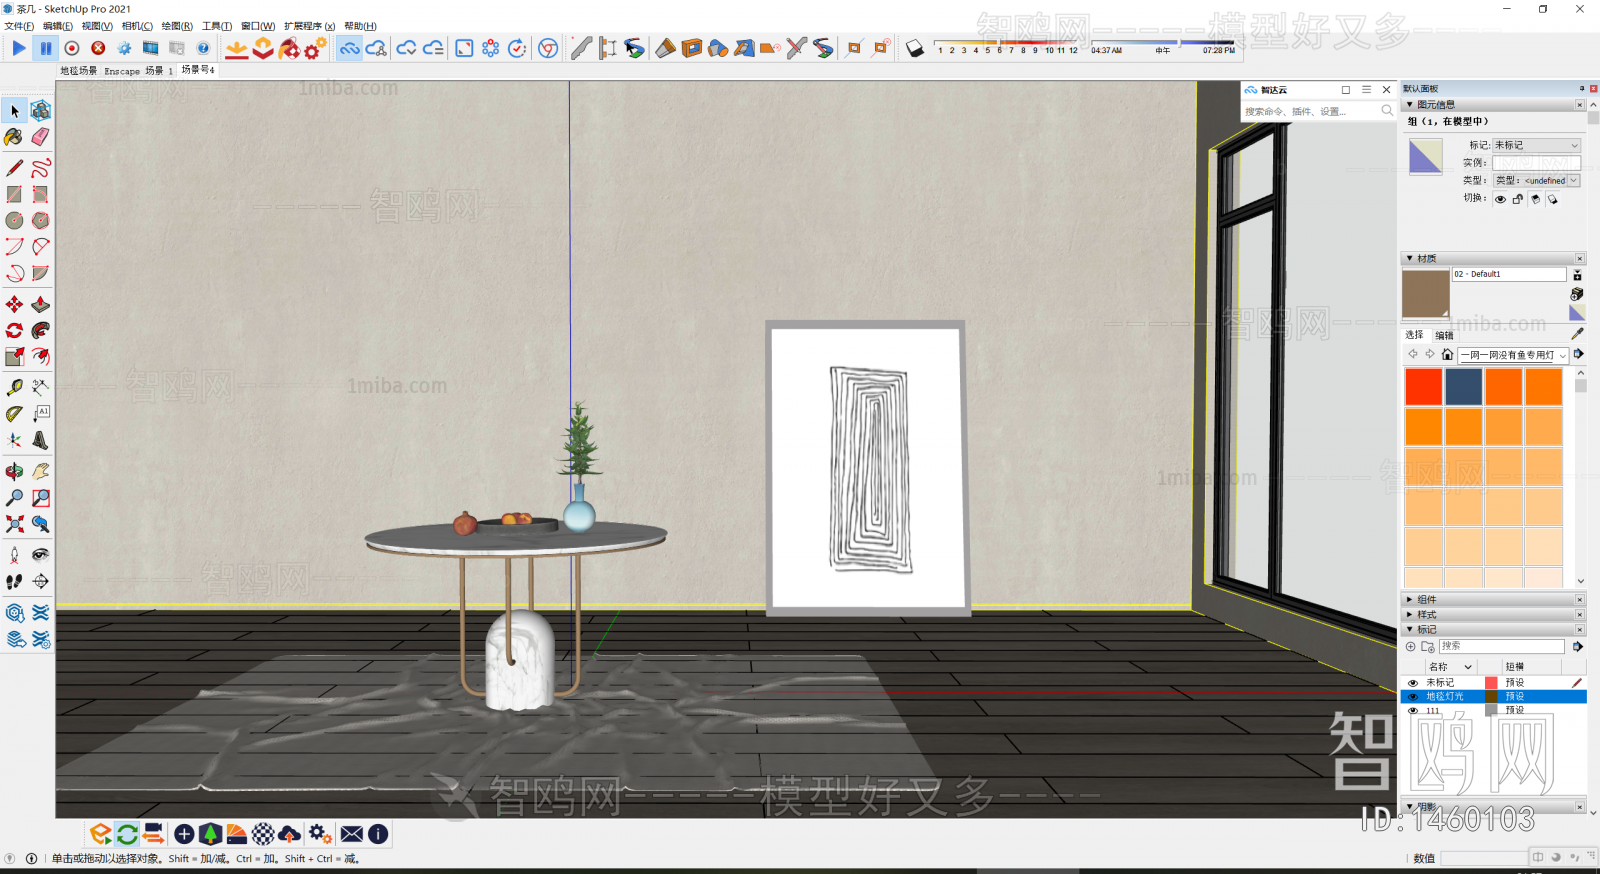
Task: Select the Zoom magnifier tool
Action: (14, 497)
